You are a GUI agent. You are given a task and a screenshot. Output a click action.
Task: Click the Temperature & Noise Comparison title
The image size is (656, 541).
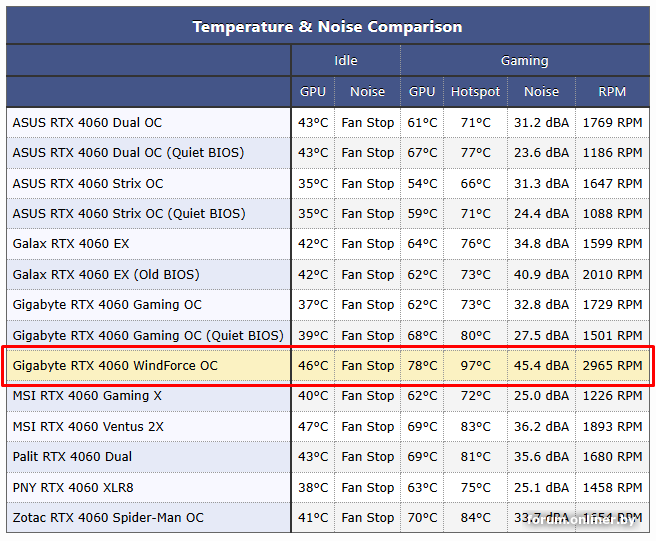(327, 27)
